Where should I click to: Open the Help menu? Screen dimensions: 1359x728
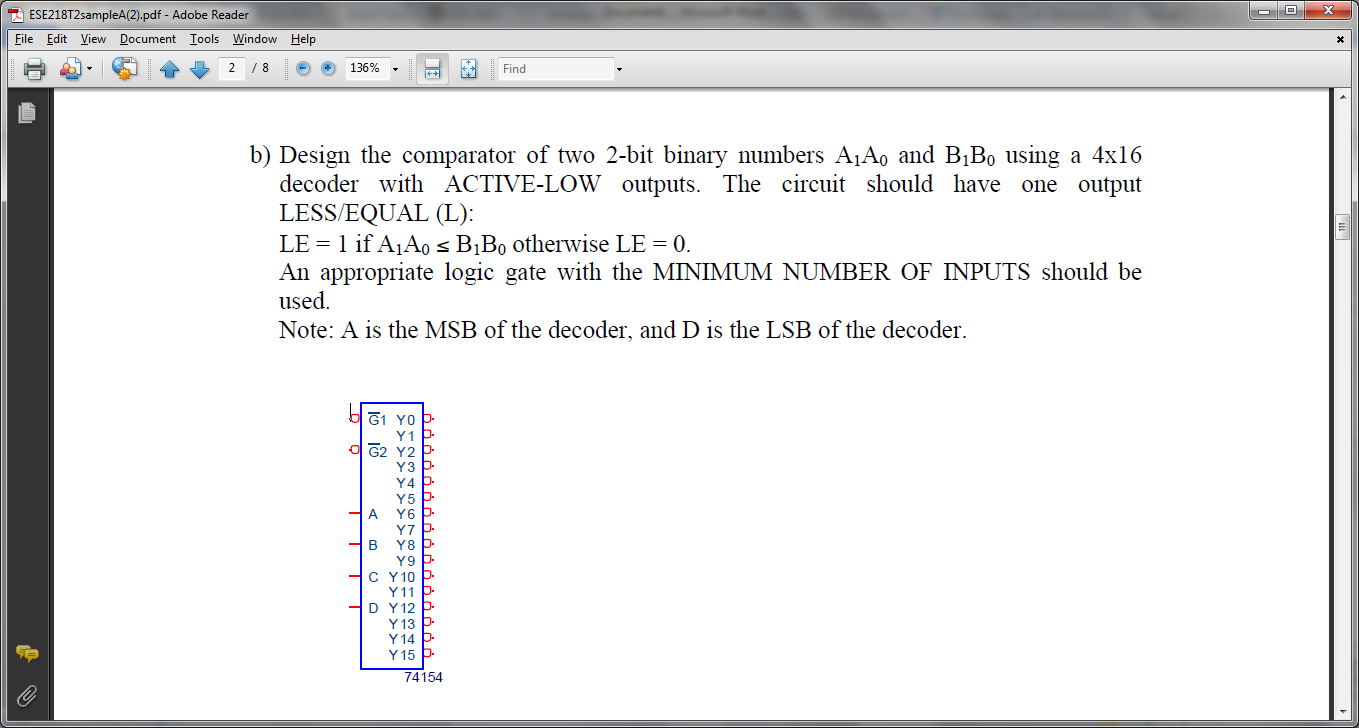click(303, 39)
